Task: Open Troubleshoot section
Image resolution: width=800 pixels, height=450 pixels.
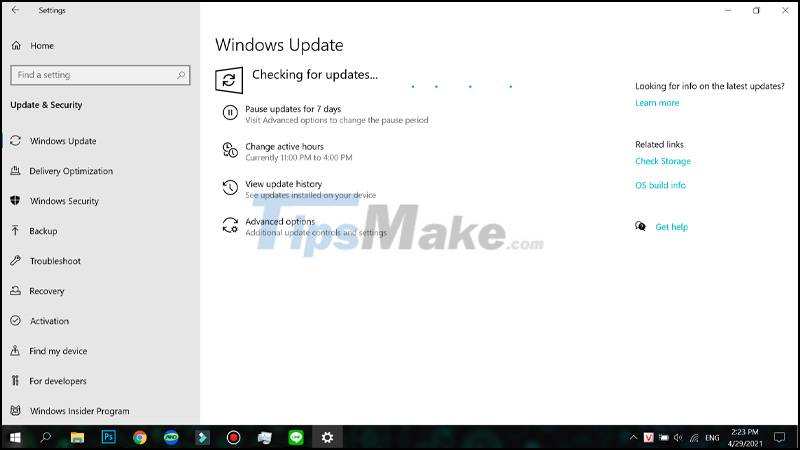Action: pyautogui.click(x=55, y=261)
